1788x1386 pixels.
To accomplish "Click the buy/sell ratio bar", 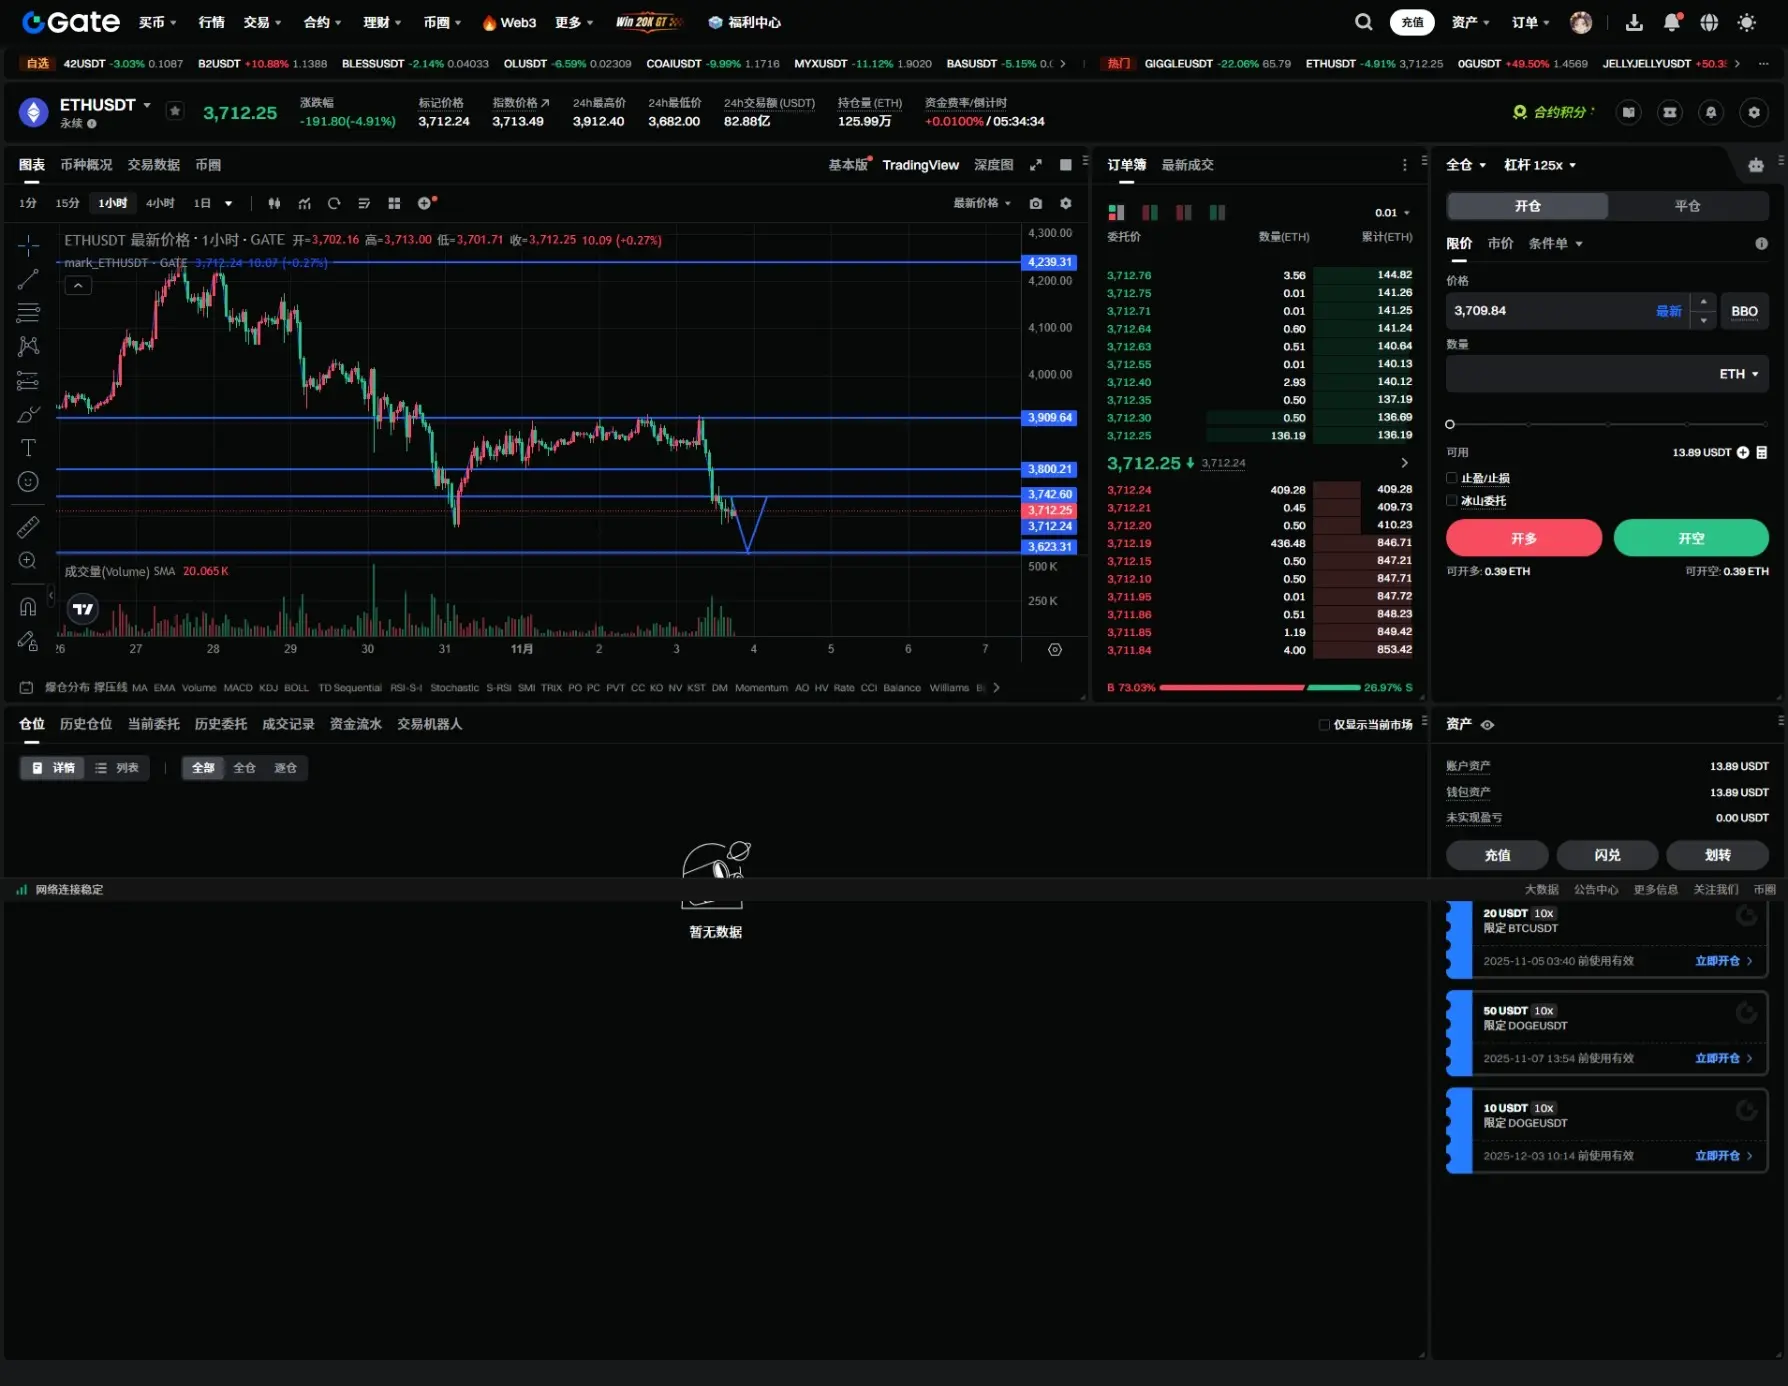I will click(x=1260, y=688).
